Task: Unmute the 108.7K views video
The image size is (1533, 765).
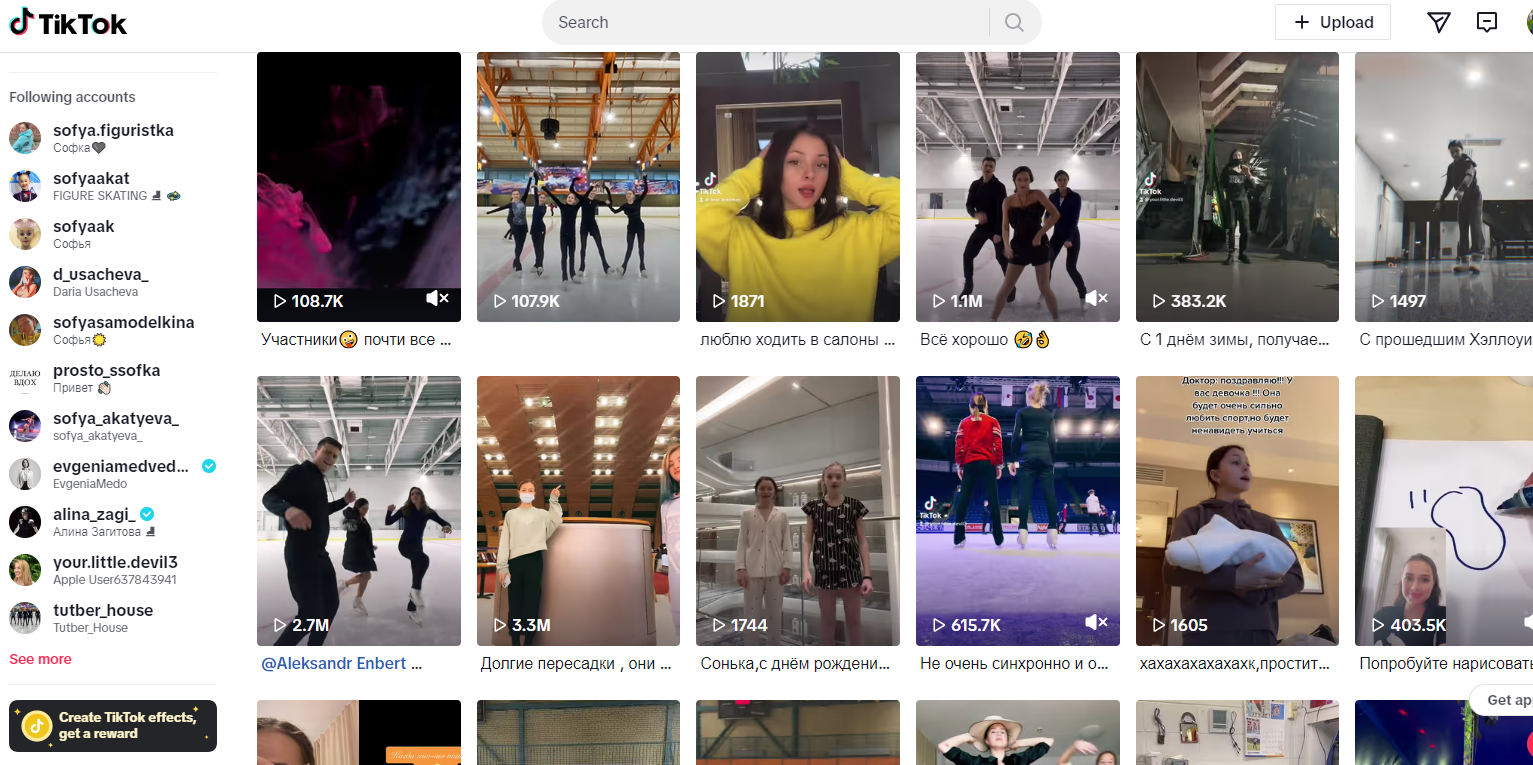Action: click(437, 299)
